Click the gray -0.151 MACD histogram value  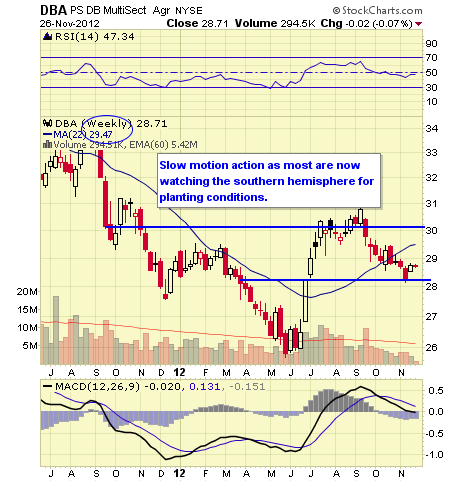pos(247,387)
